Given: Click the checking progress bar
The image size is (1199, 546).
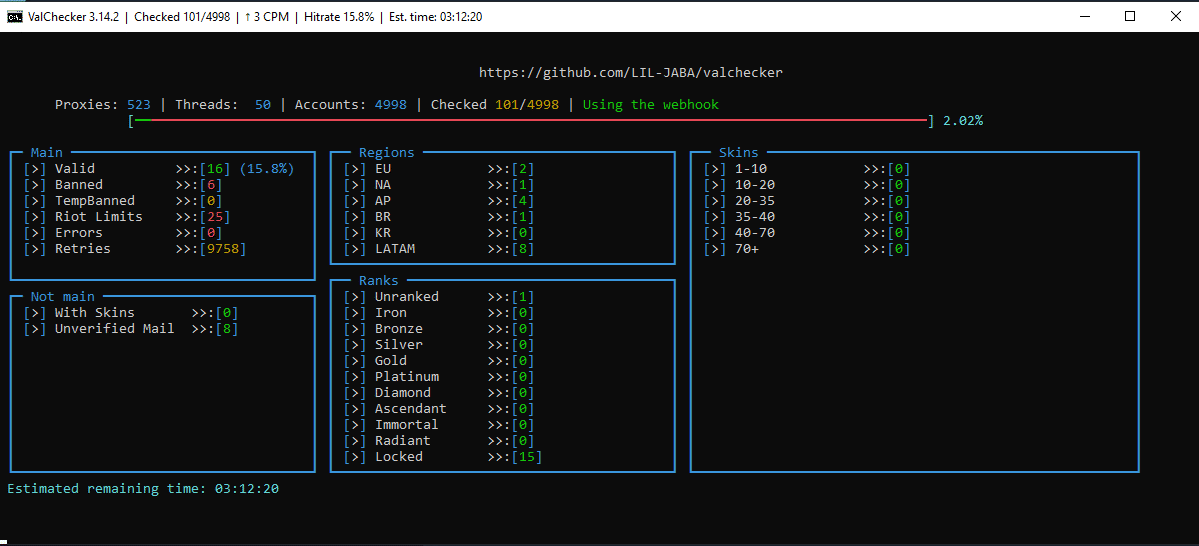Looking at the screenshot, I should coord(530,121).
